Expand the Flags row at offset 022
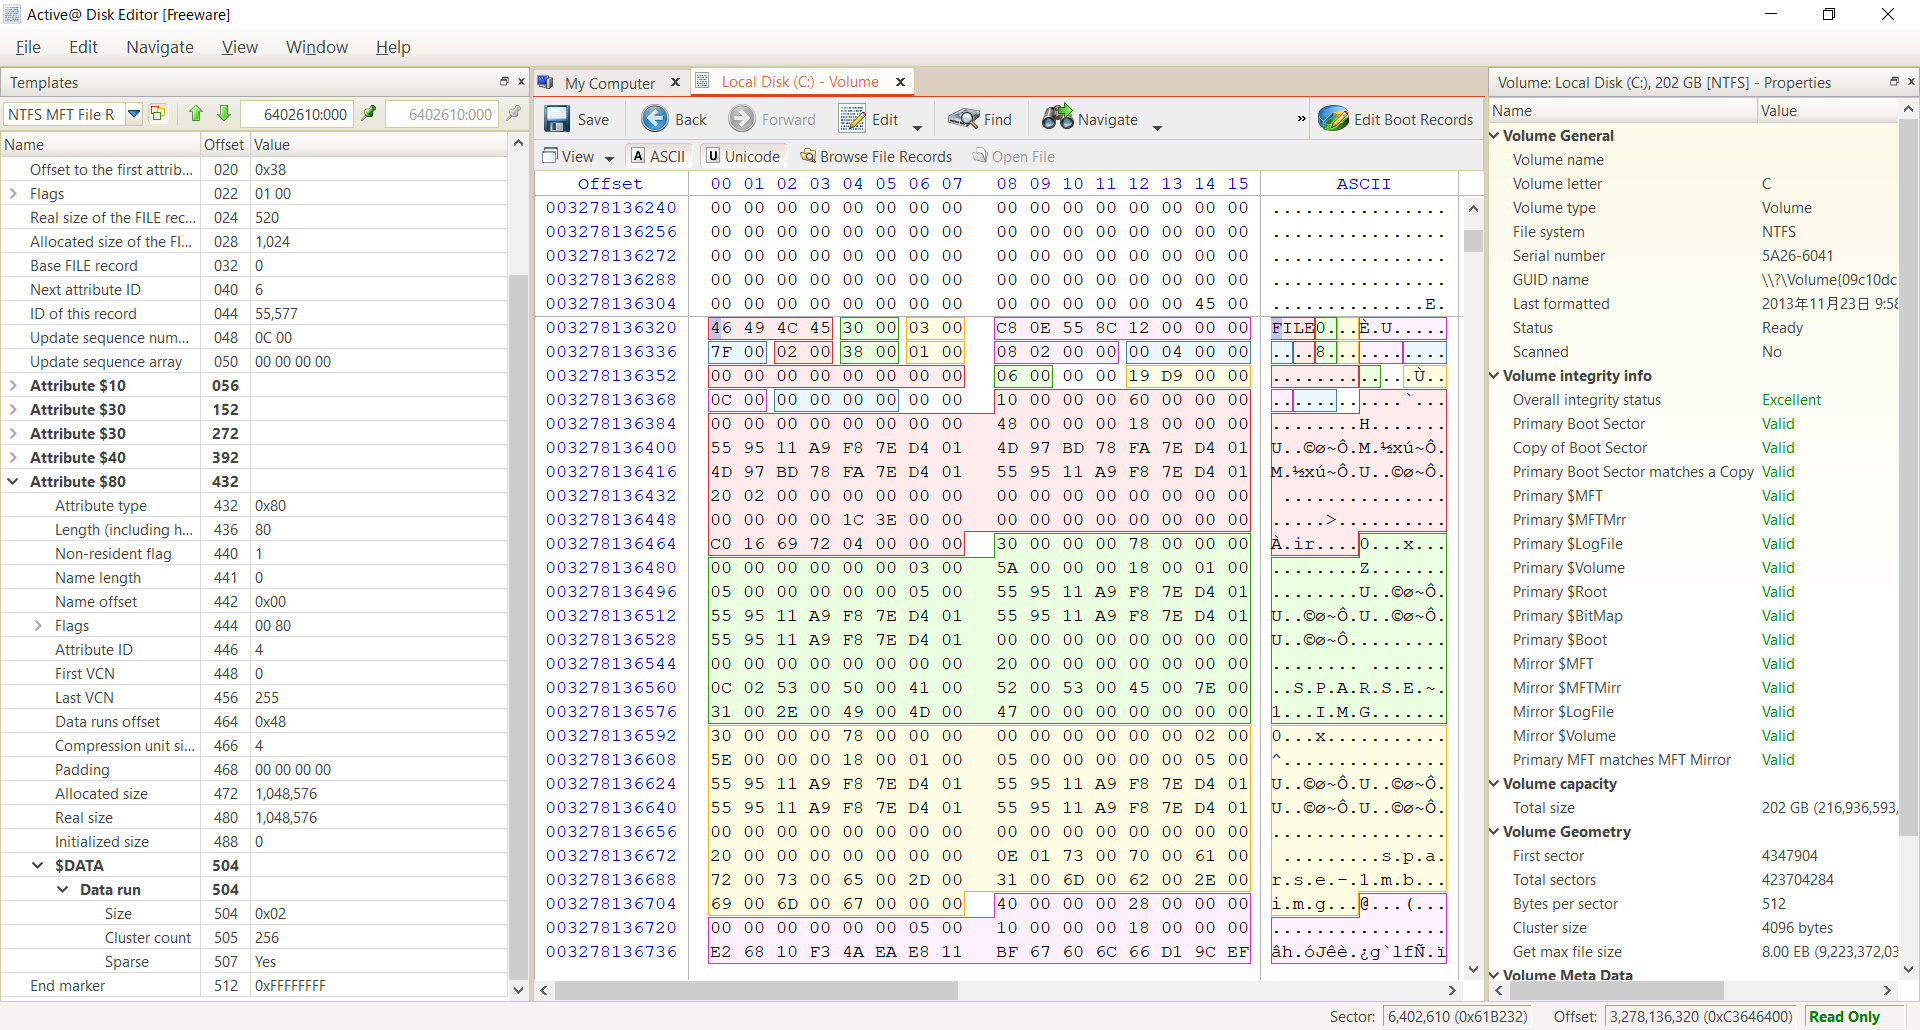Image resolution: width=1920 pixels, height=1030 pixels. click(x=13, y=194)
